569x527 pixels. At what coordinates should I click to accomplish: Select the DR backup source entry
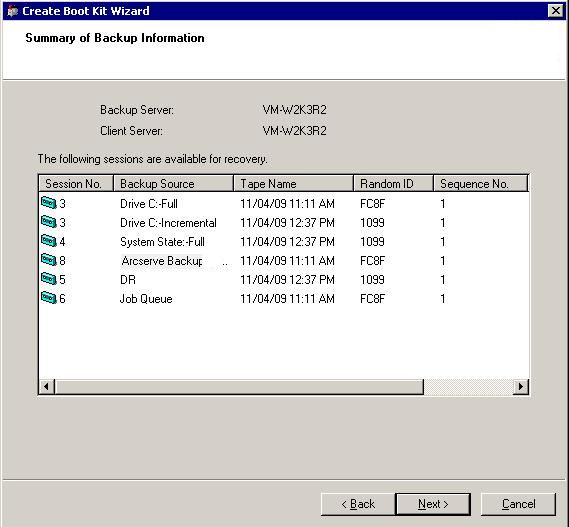pos(128,279)
